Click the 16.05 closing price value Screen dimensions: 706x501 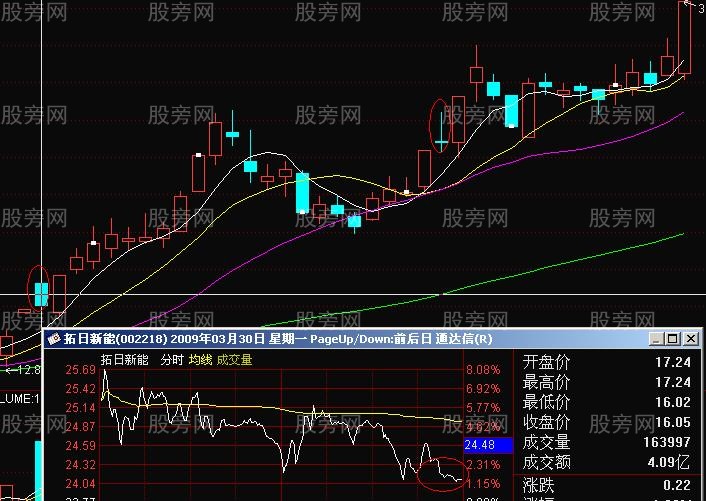pyautogui.click(x=673, y=422)
